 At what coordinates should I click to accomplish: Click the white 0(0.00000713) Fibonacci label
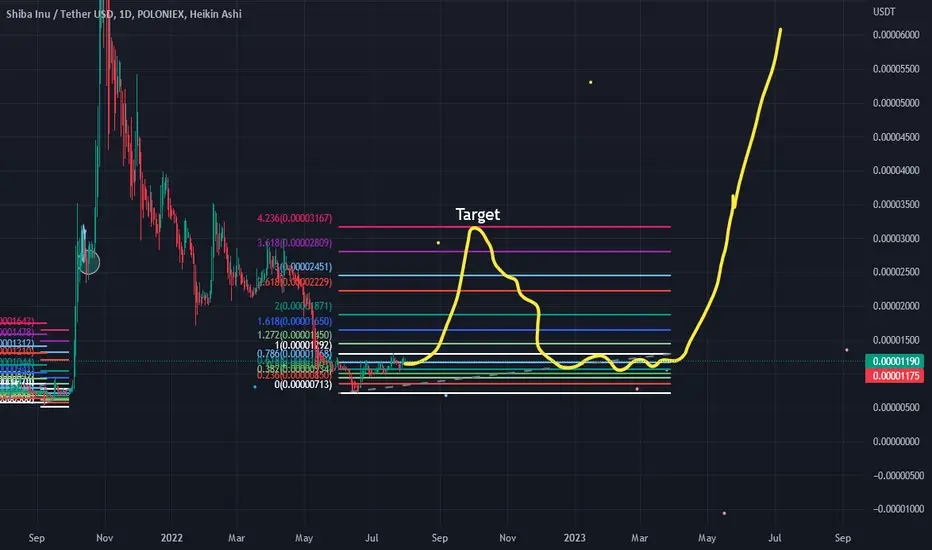pyautogui.click(x=303, y=385)
